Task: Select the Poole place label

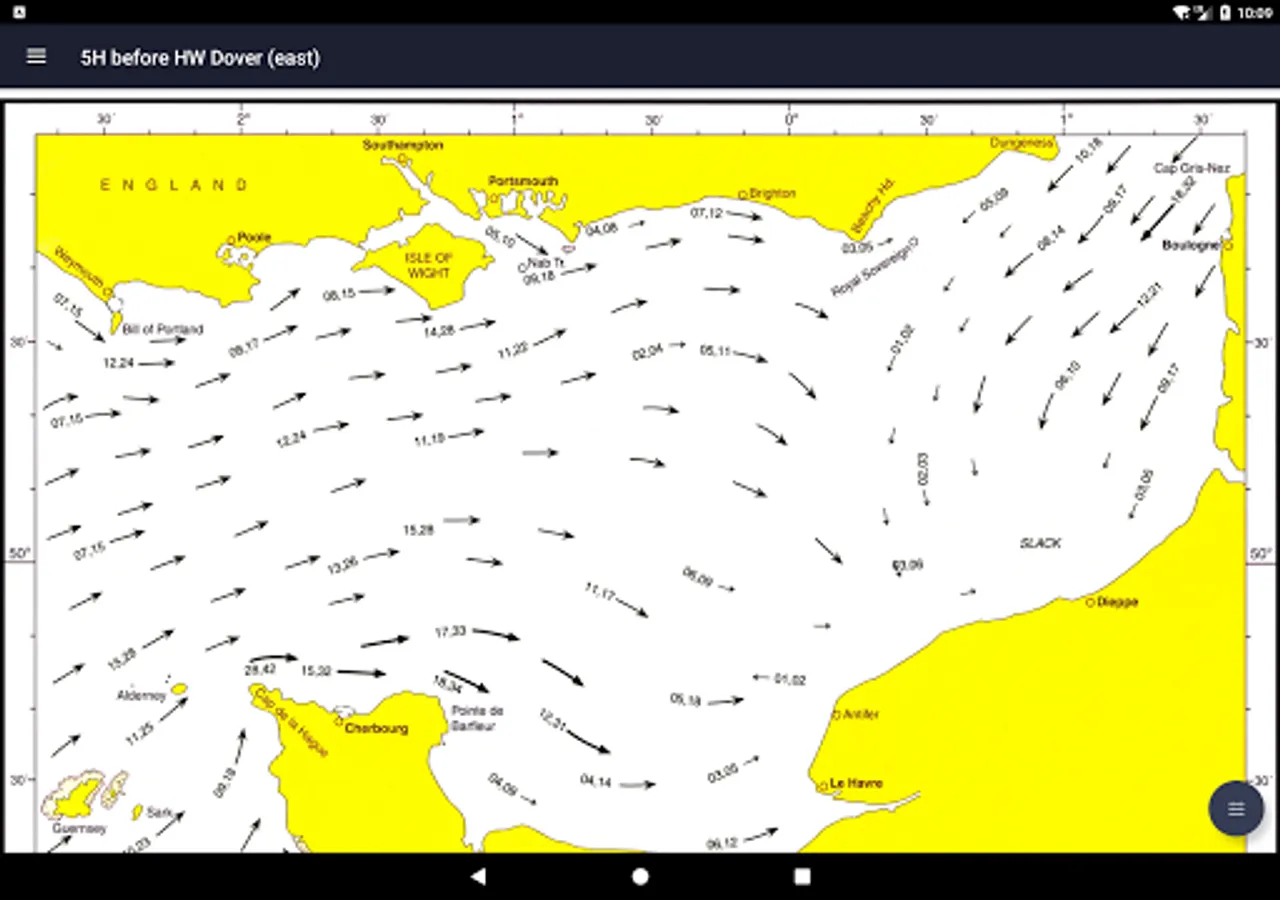Action: tap(254, 237)
